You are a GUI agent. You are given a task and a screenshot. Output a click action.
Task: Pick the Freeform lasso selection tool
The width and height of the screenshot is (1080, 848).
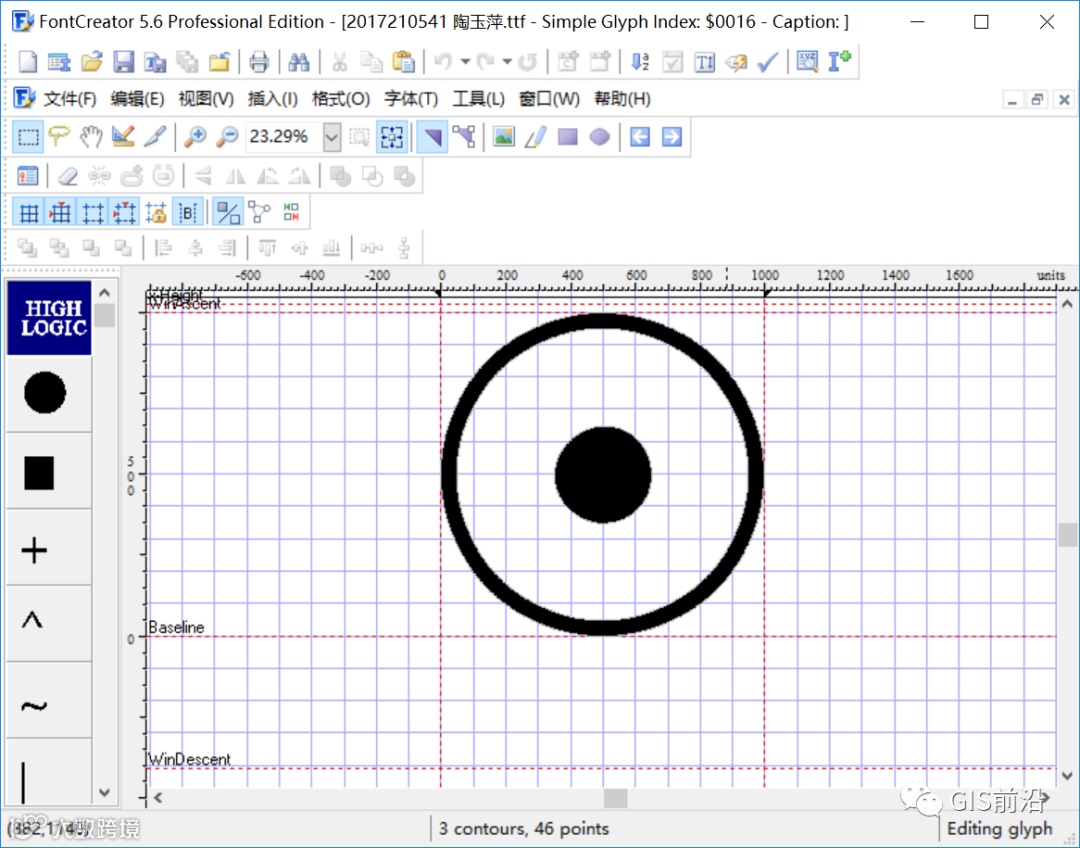[x=60, y=137]
